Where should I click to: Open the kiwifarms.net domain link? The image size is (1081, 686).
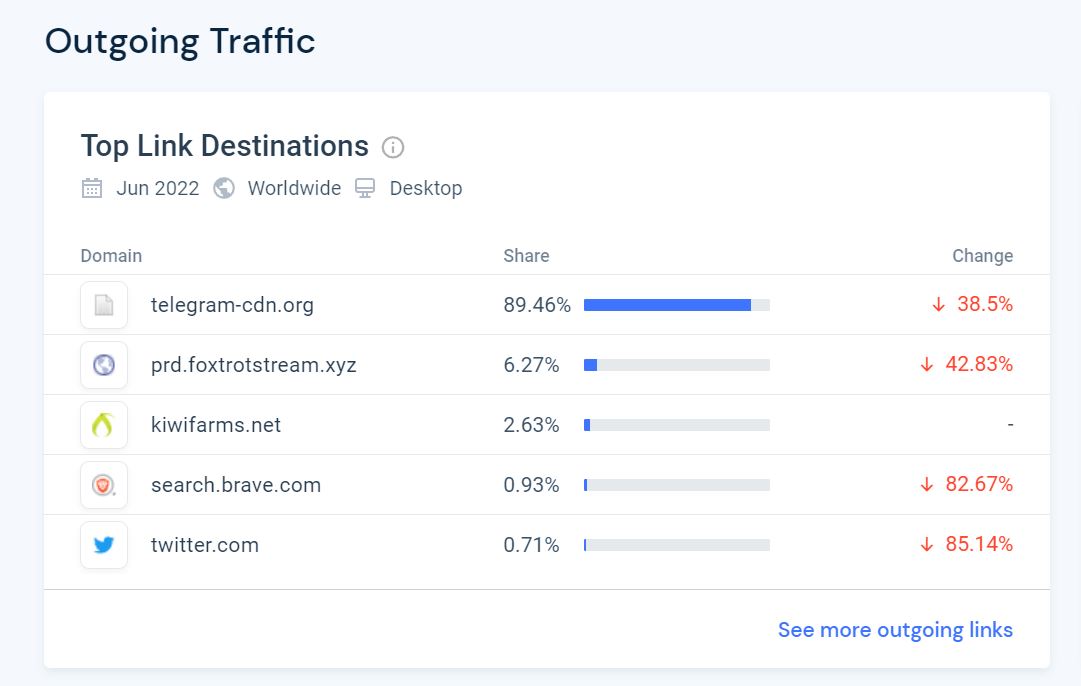(216, 425)
